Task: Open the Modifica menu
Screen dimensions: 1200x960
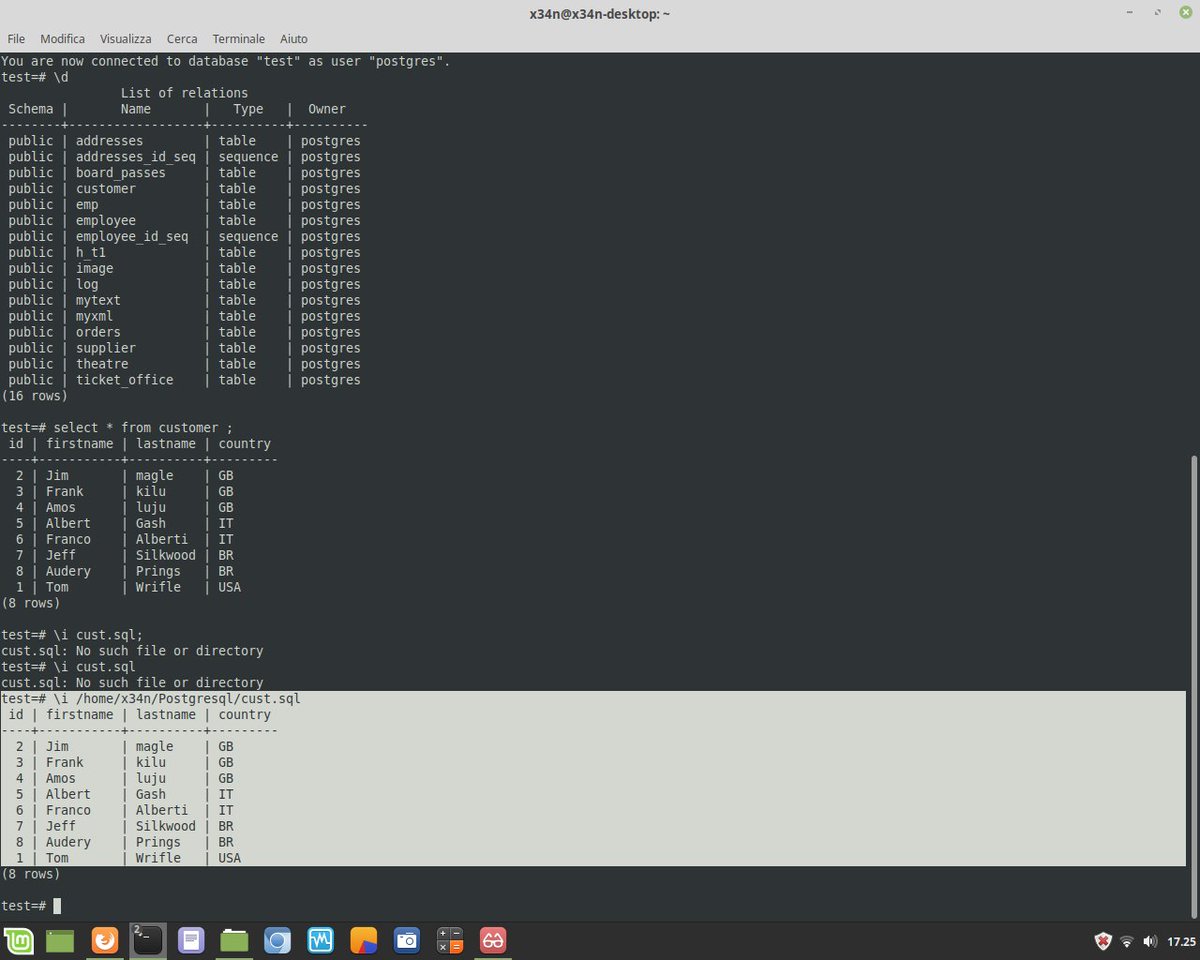Action: coord(62,39)
